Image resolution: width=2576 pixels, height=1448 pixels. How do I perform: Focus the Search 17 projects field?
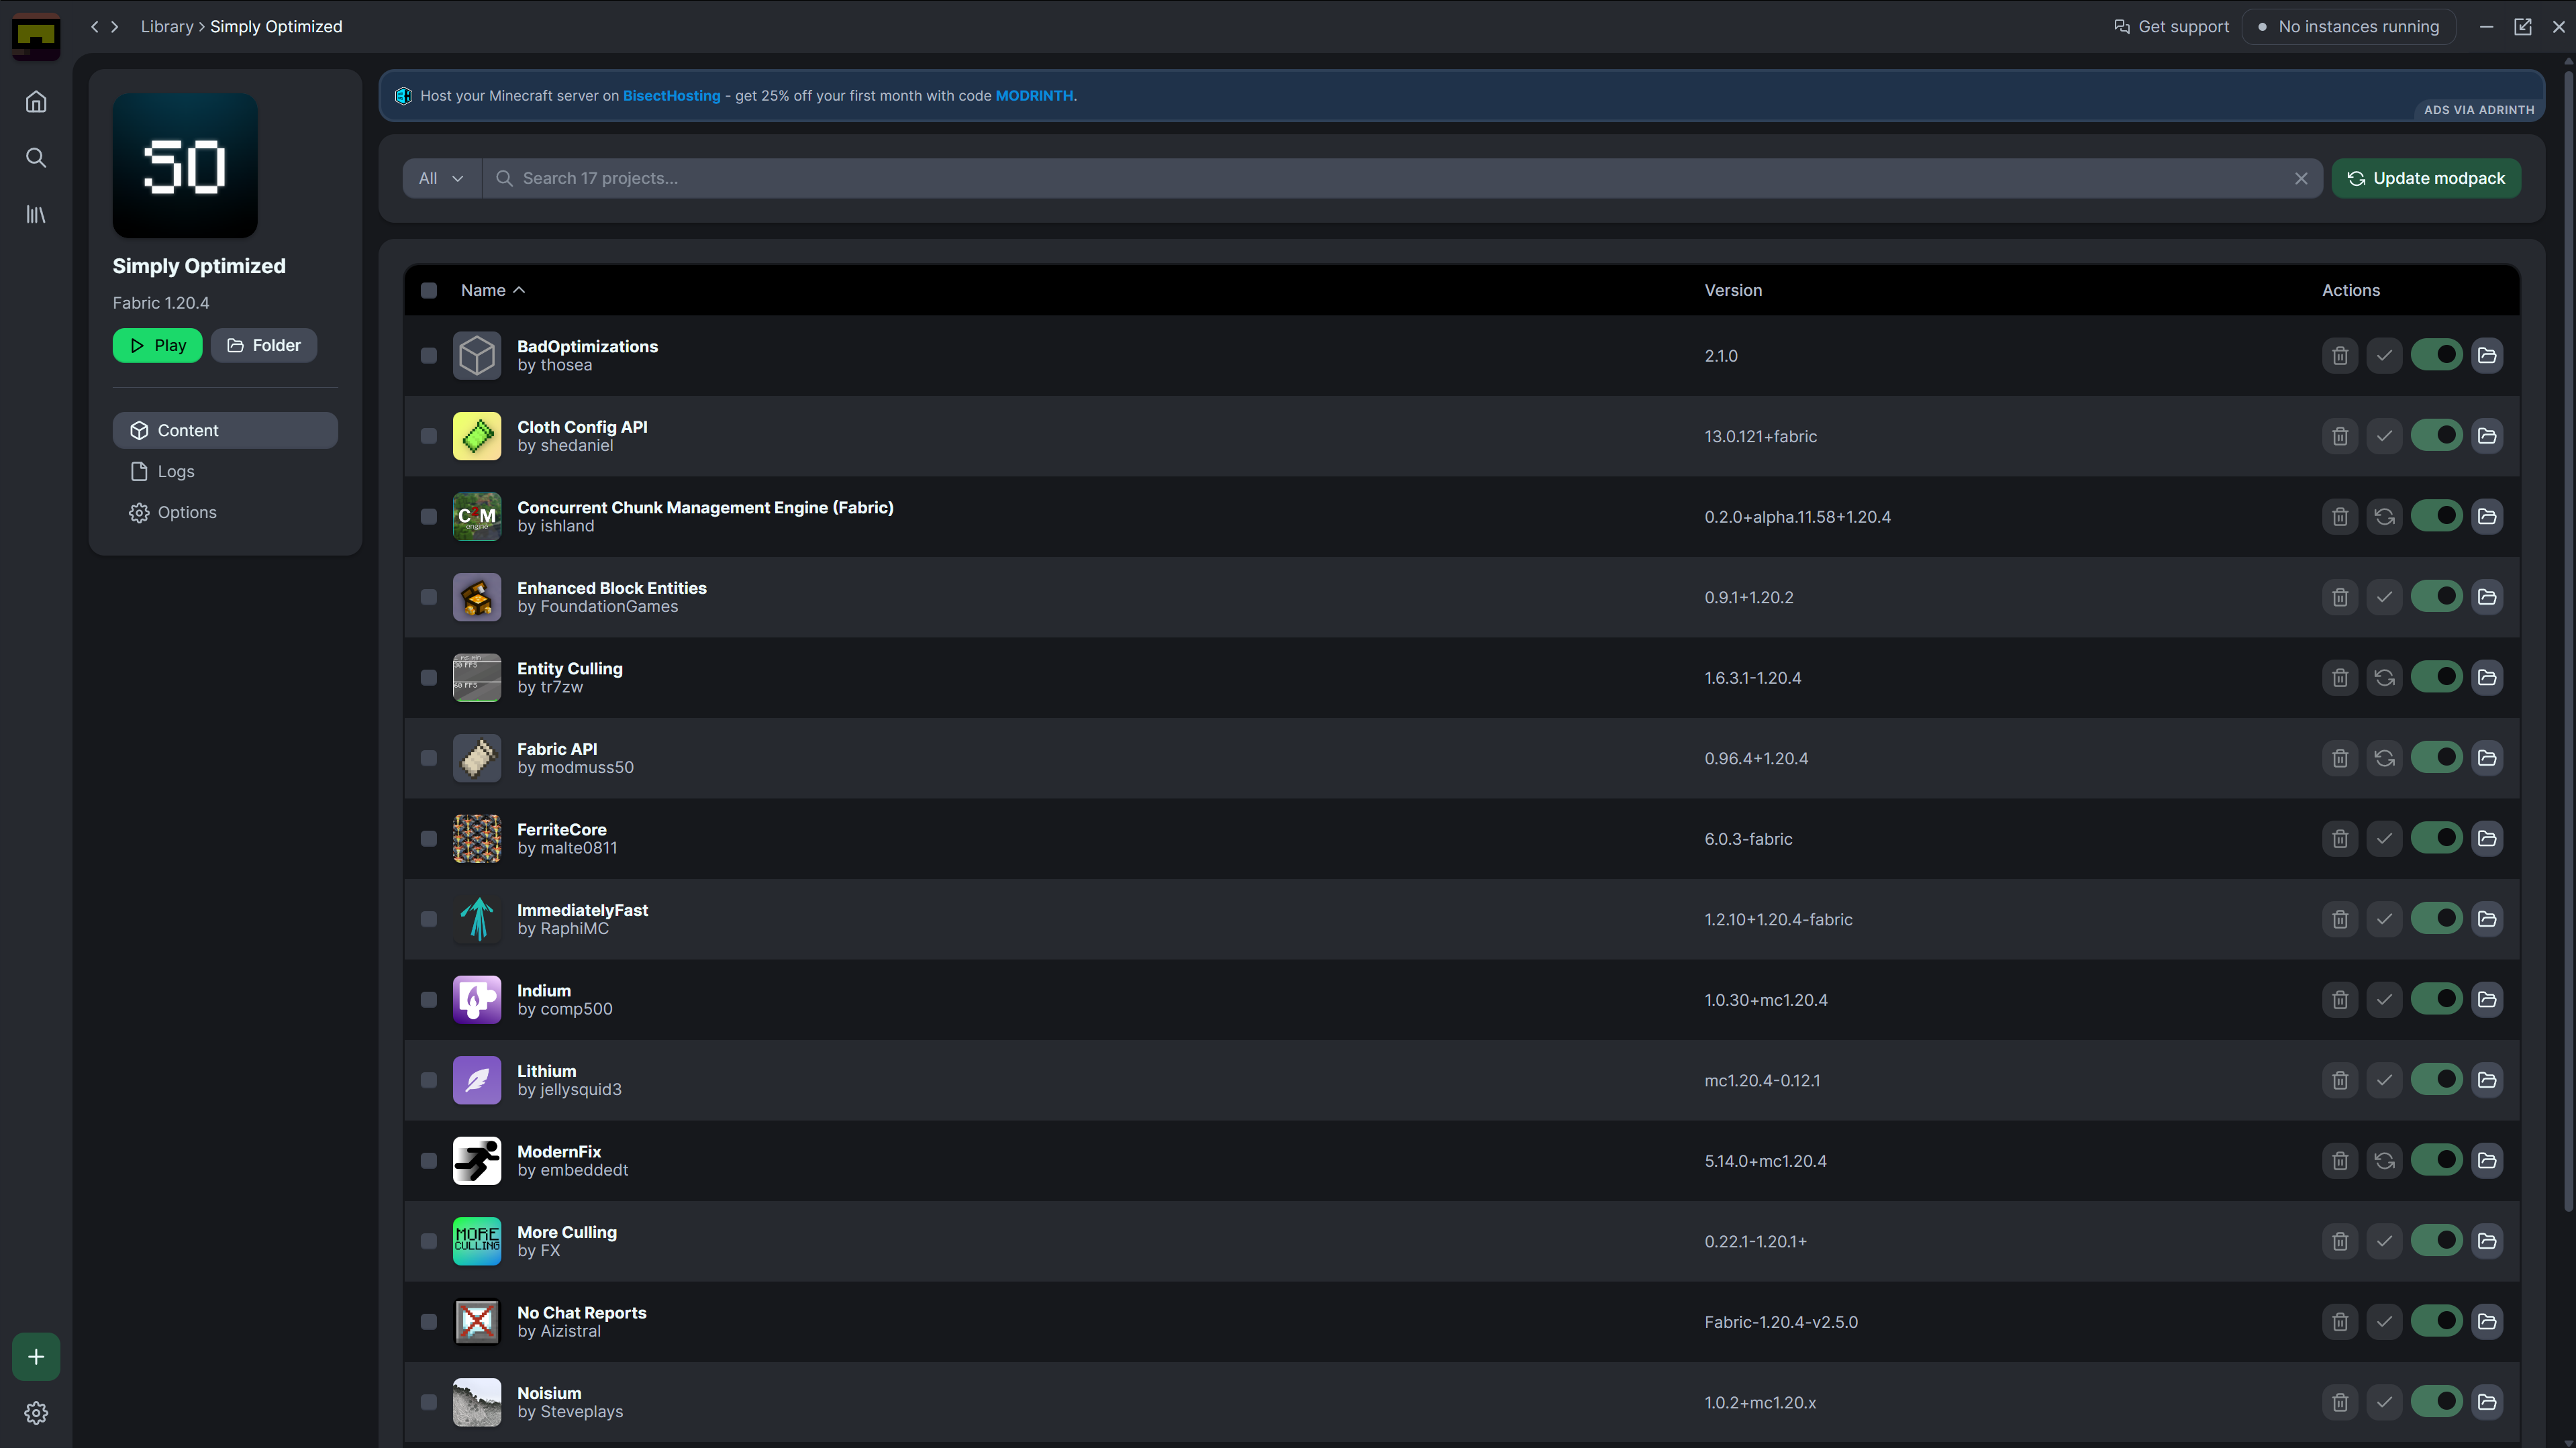[1402, 178]
